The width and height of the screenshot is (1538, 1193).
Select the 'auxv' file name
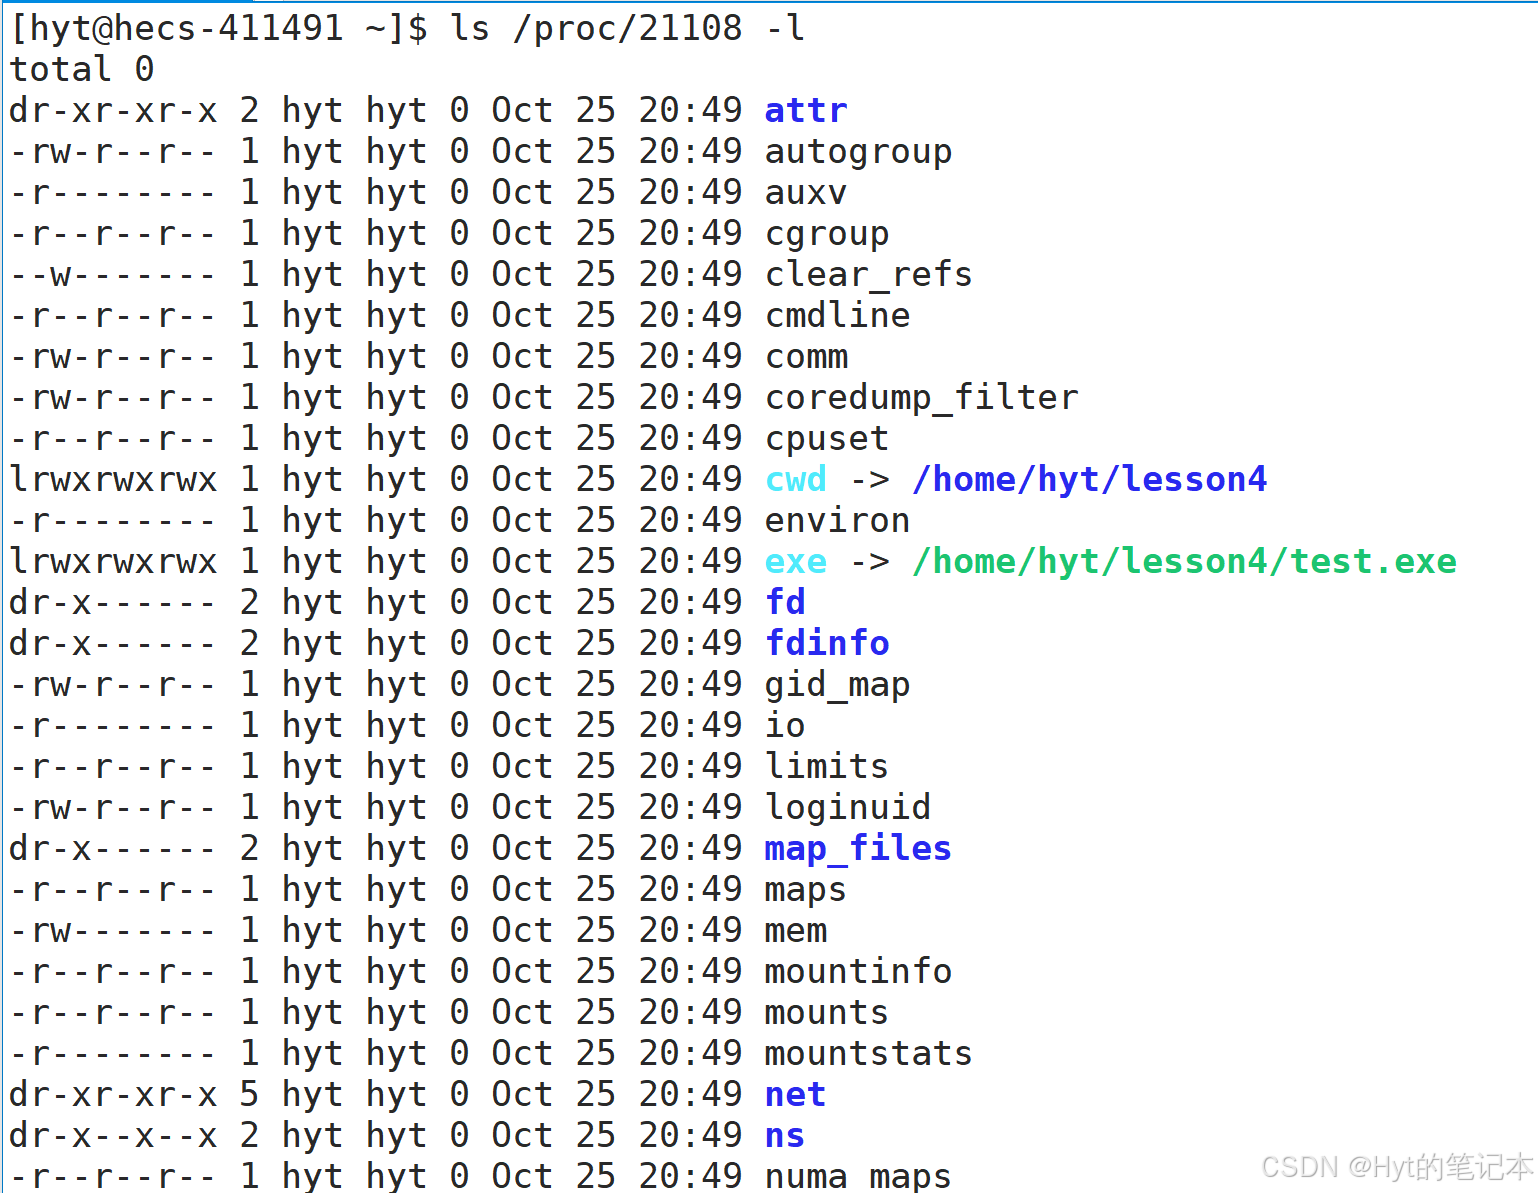[806, 192]
